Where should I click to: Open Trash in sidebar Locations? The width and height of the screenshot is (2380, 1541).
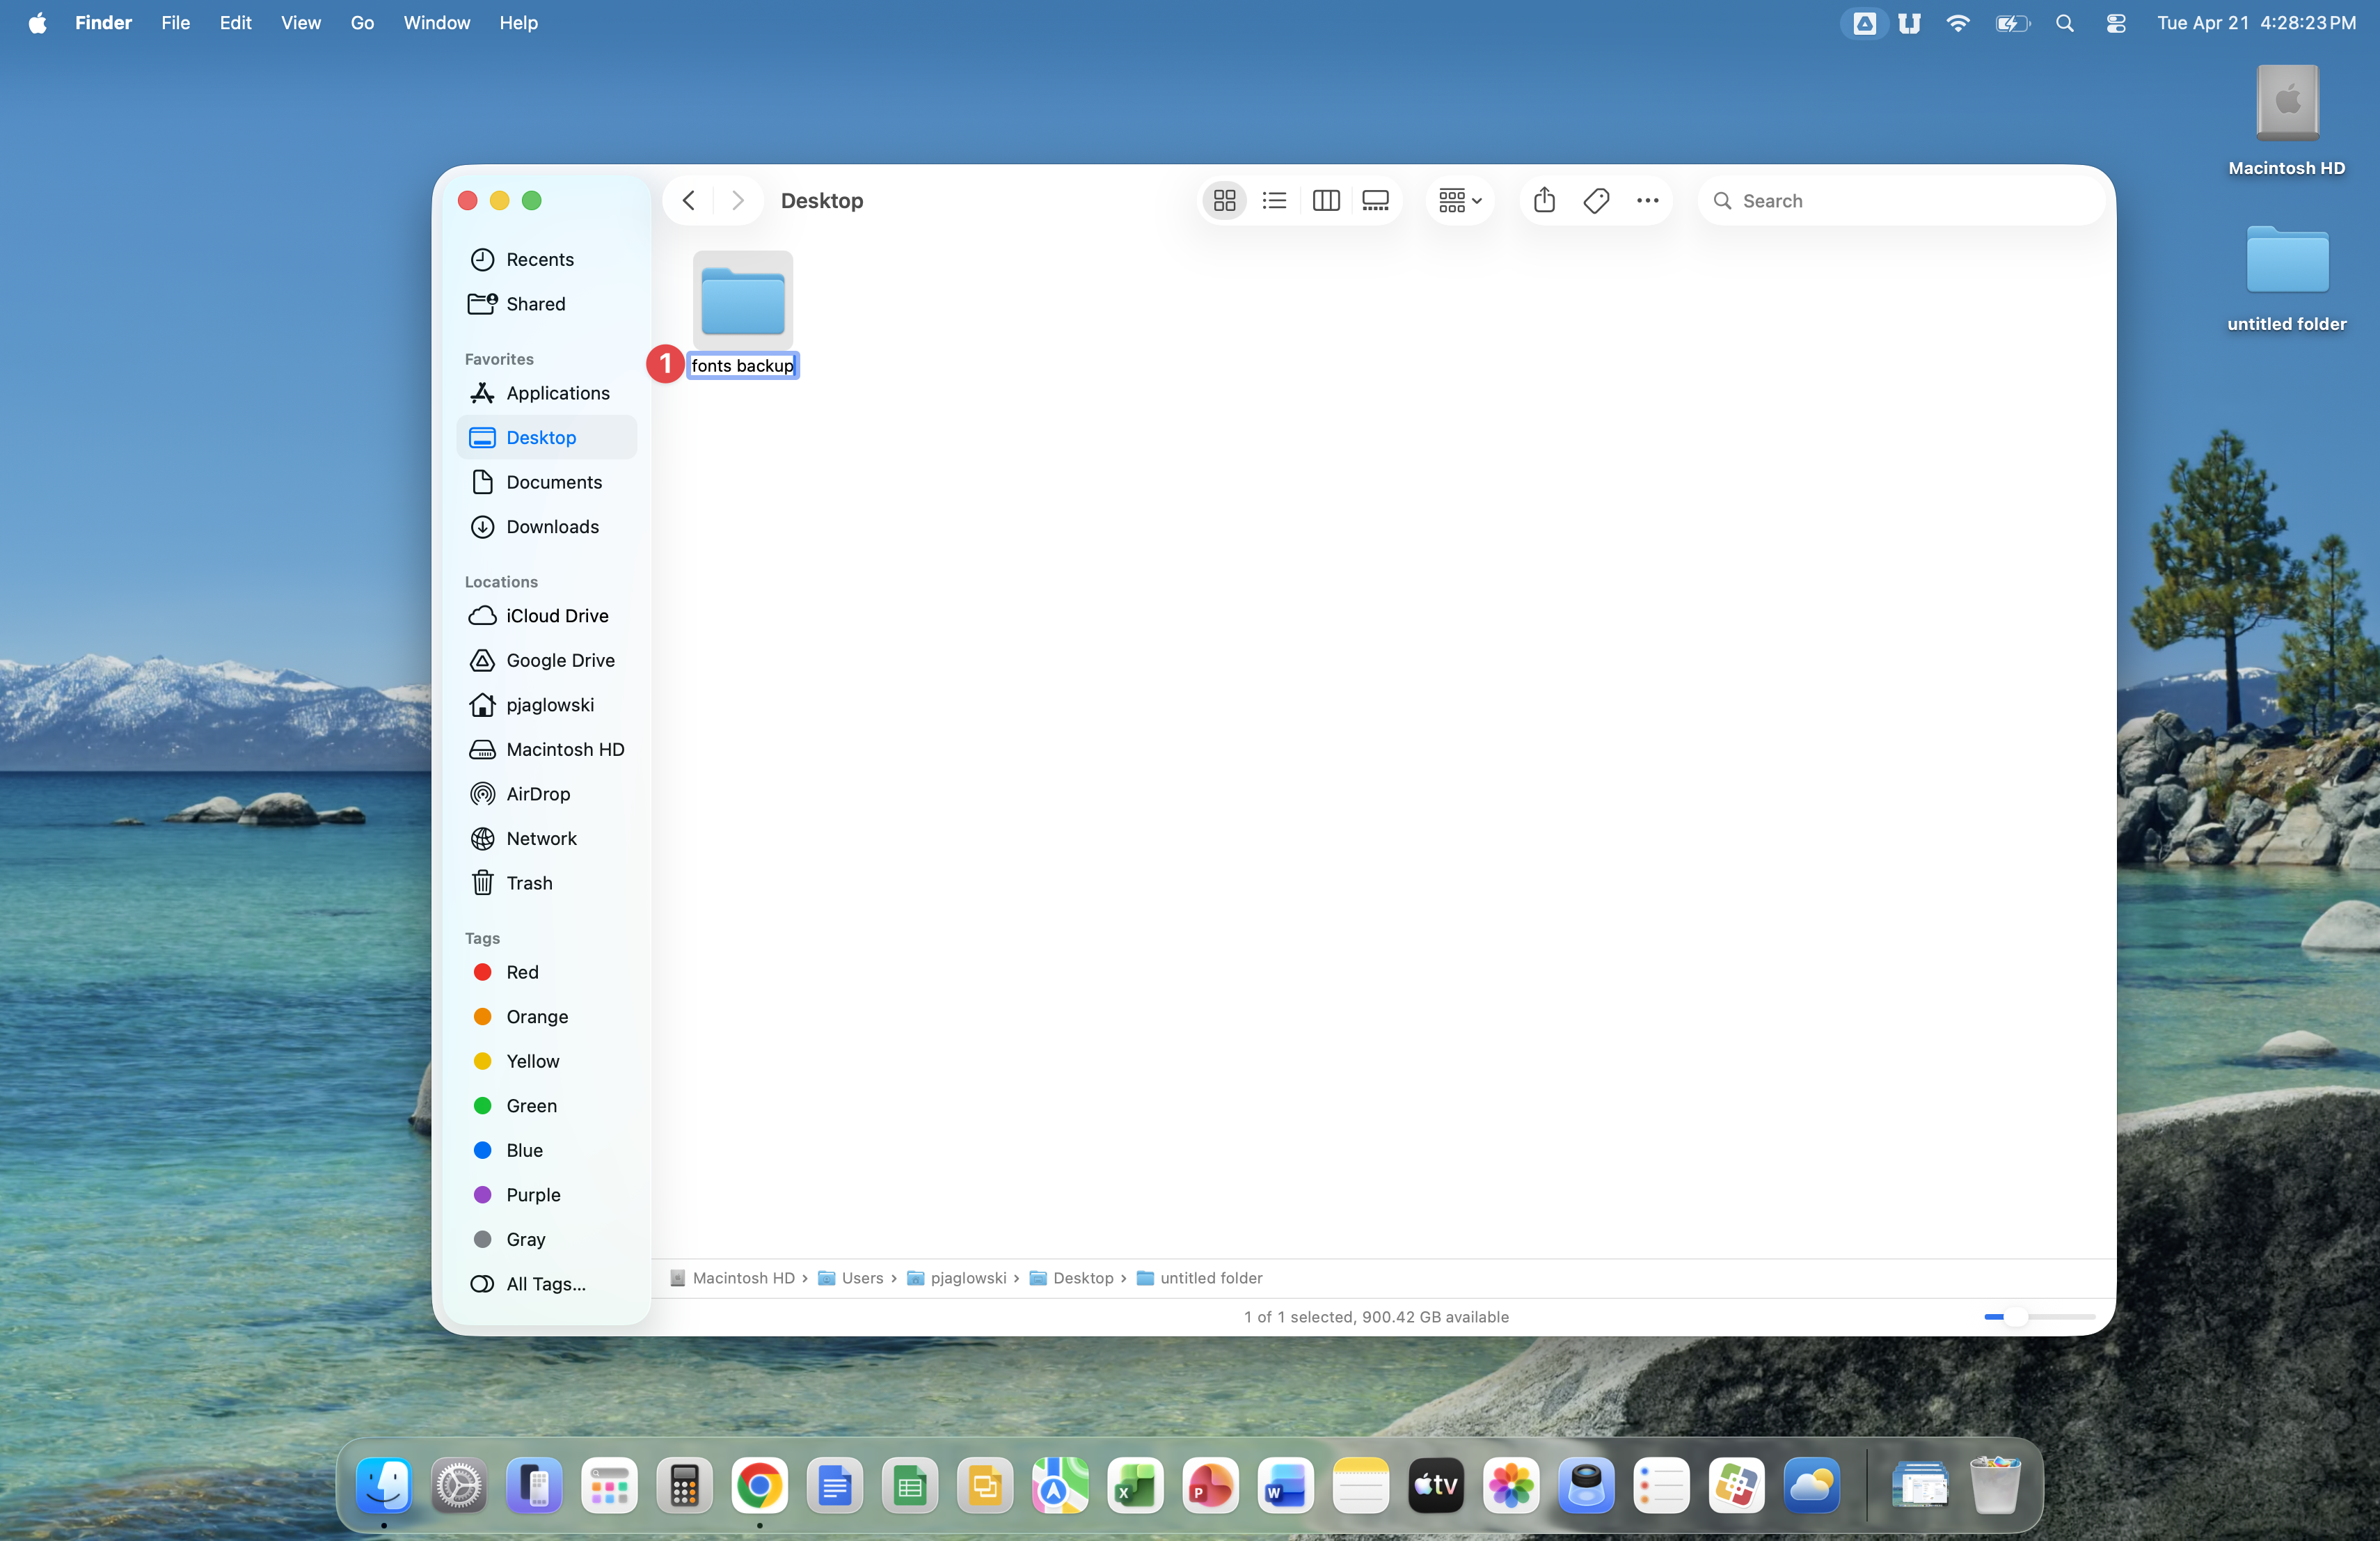coord(529,883)
